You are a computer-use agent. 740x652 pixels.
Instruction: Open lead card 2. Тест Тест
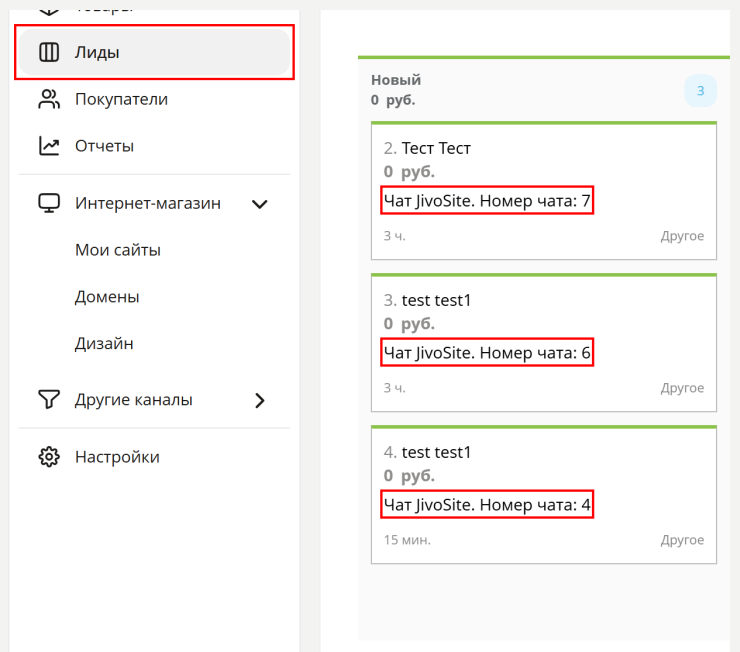[x=544, y=191]
